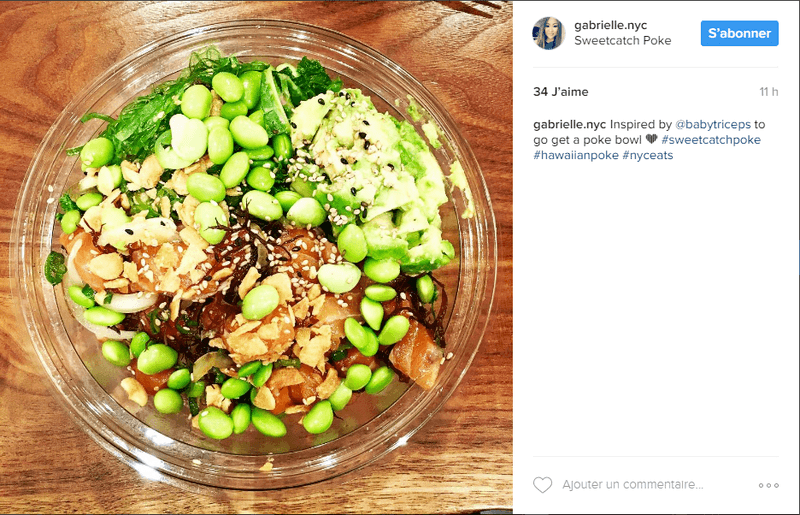Viewport: 800px width, 515px height.
Task: Click the seaweed salad in photo
Action: pyautogui.click(x=153, y=110)
